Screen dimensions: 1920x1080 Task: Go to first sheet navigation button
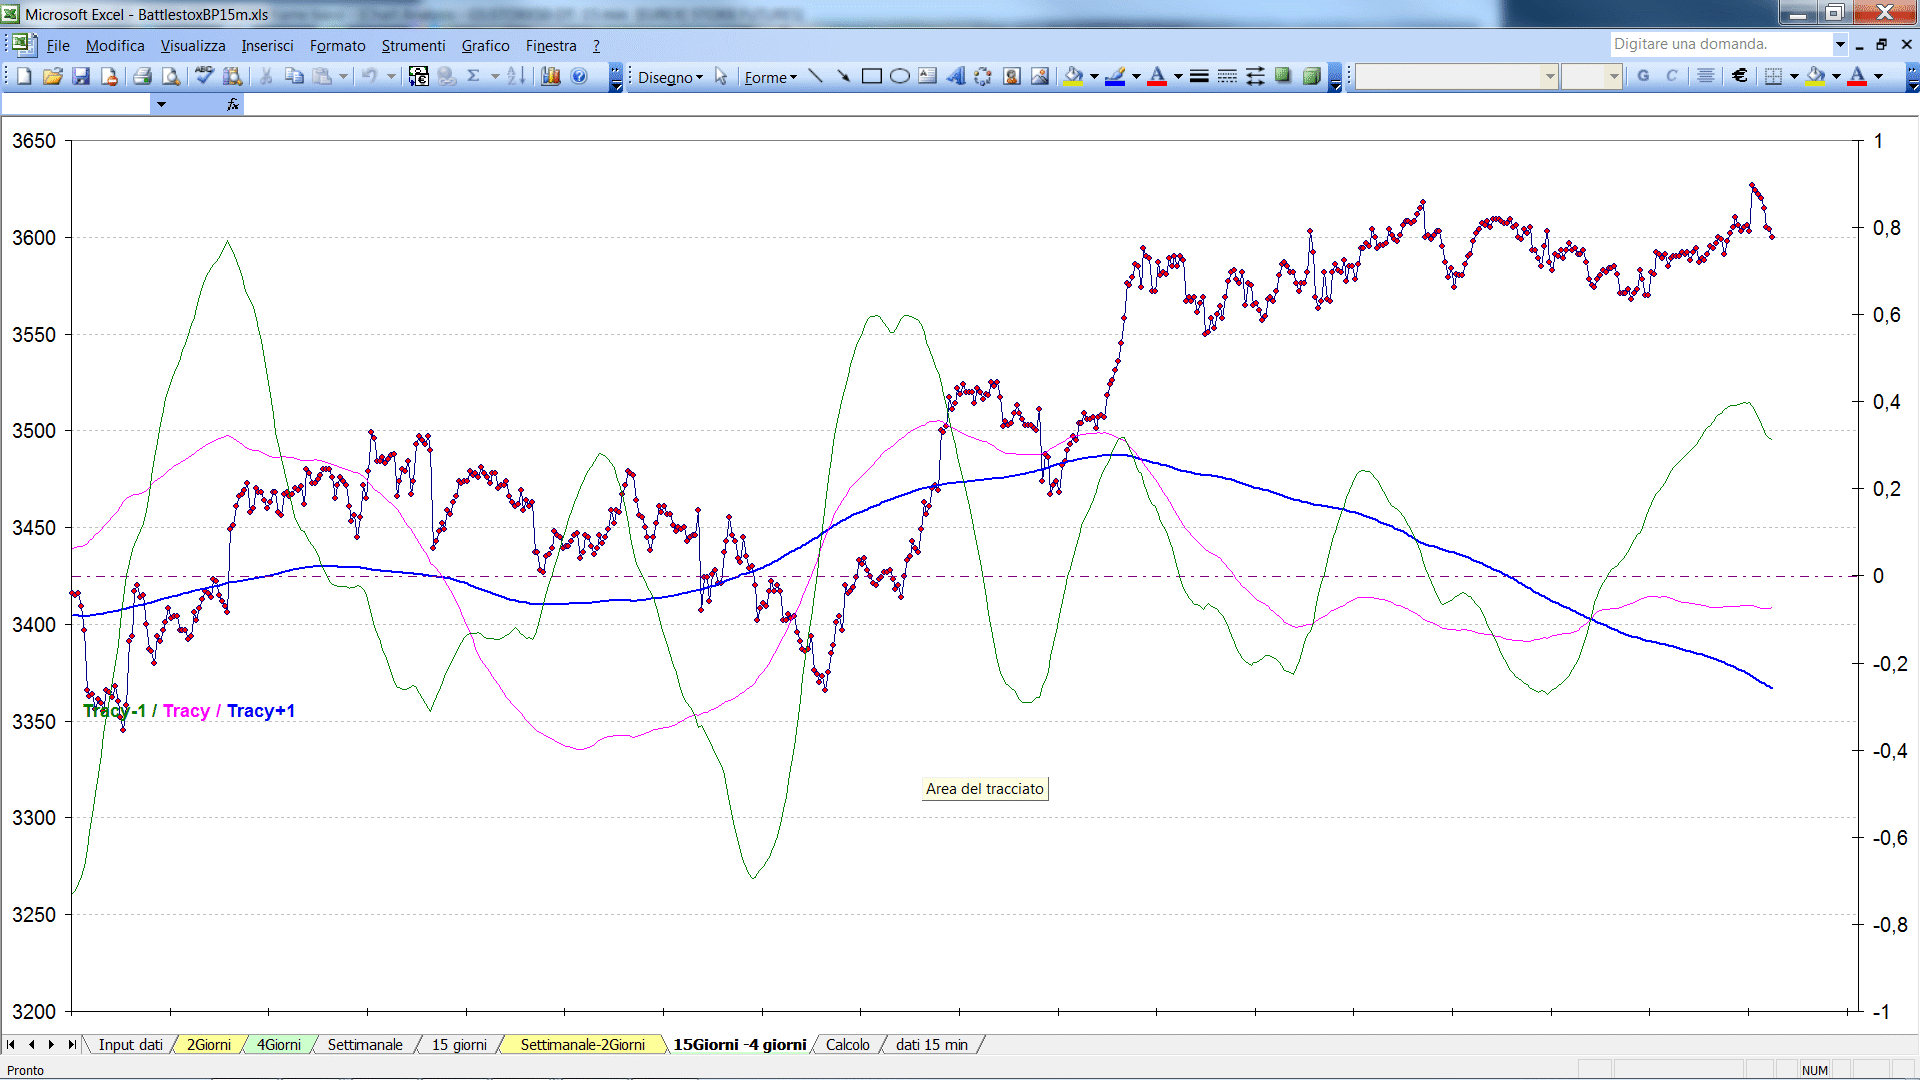(11, 1044)
